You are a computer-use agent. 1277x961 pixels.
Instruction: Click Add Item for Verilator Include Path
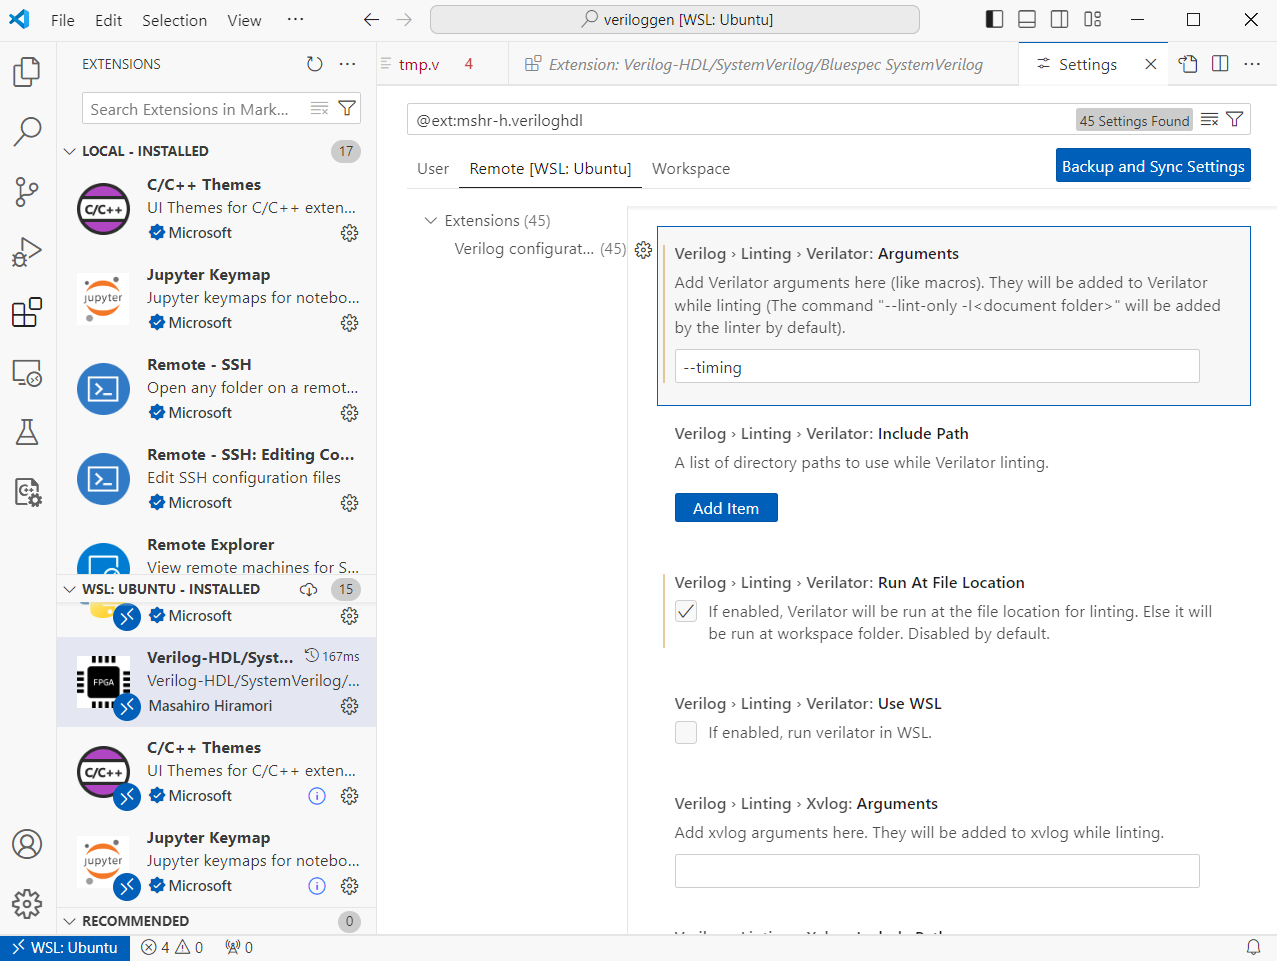click(726, 508)
